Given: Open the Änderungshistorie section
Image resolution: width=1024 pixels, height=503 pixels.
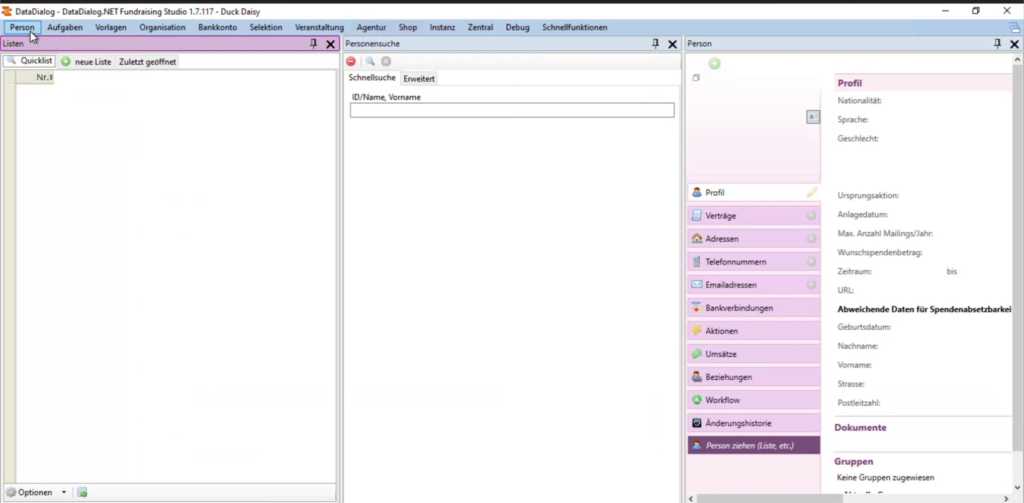Looking at the screenshot, I should 754,423.
